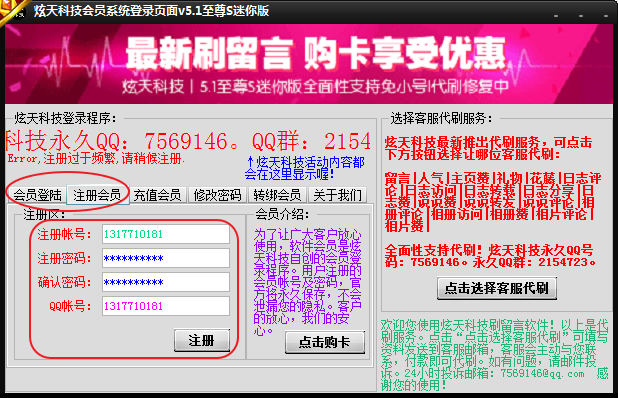This screenshot has width=618, height=398.
Task: Click the purple 会员介绍 description text
Action: (307, 282)
